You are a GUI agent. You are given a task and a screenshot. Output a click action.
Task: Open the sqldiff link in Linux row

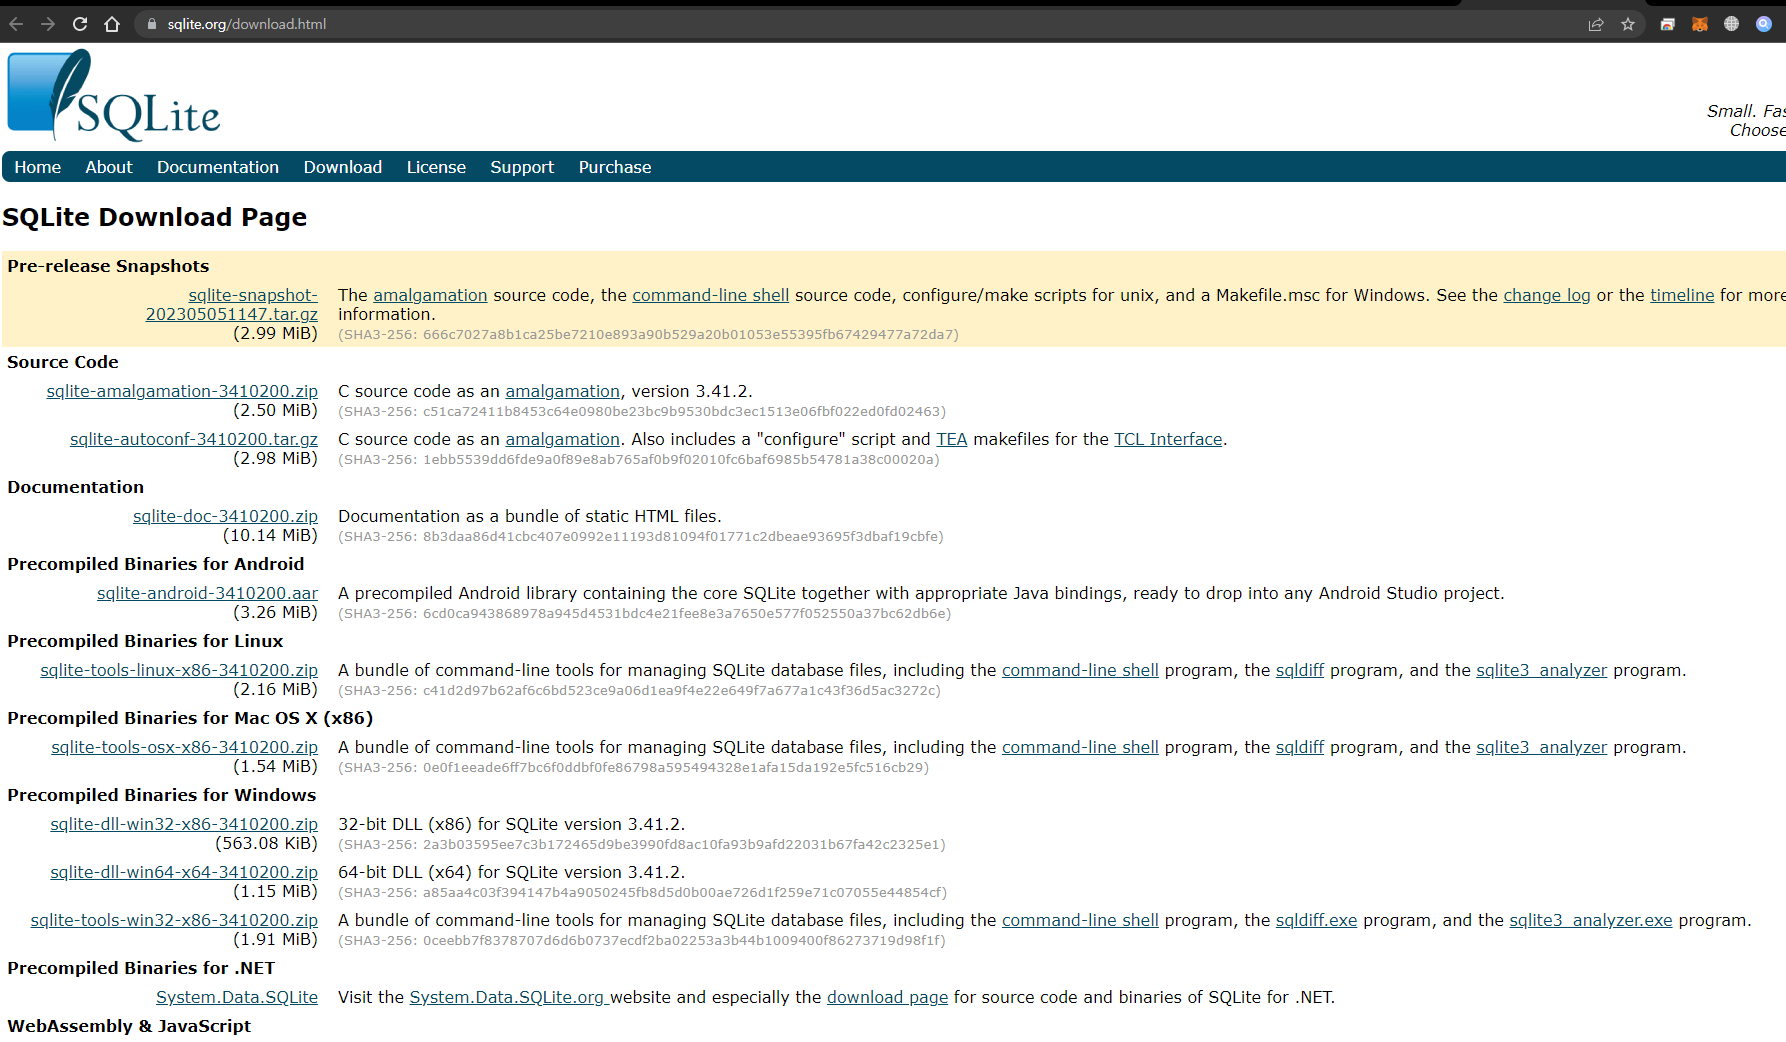pos(1299,670)
